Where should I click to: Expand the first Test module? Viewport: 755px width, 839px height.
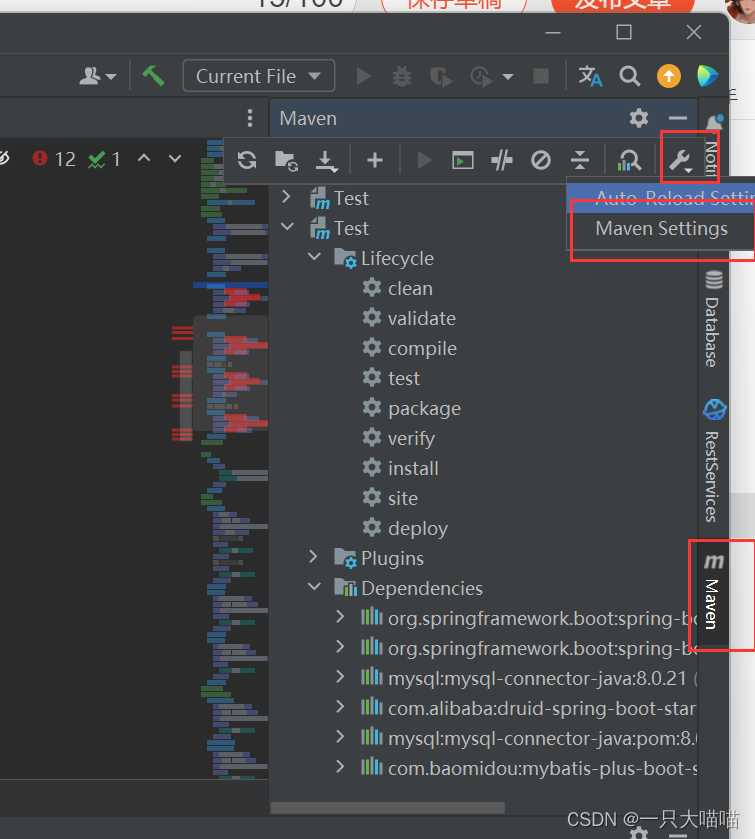[x=286, y=197]
